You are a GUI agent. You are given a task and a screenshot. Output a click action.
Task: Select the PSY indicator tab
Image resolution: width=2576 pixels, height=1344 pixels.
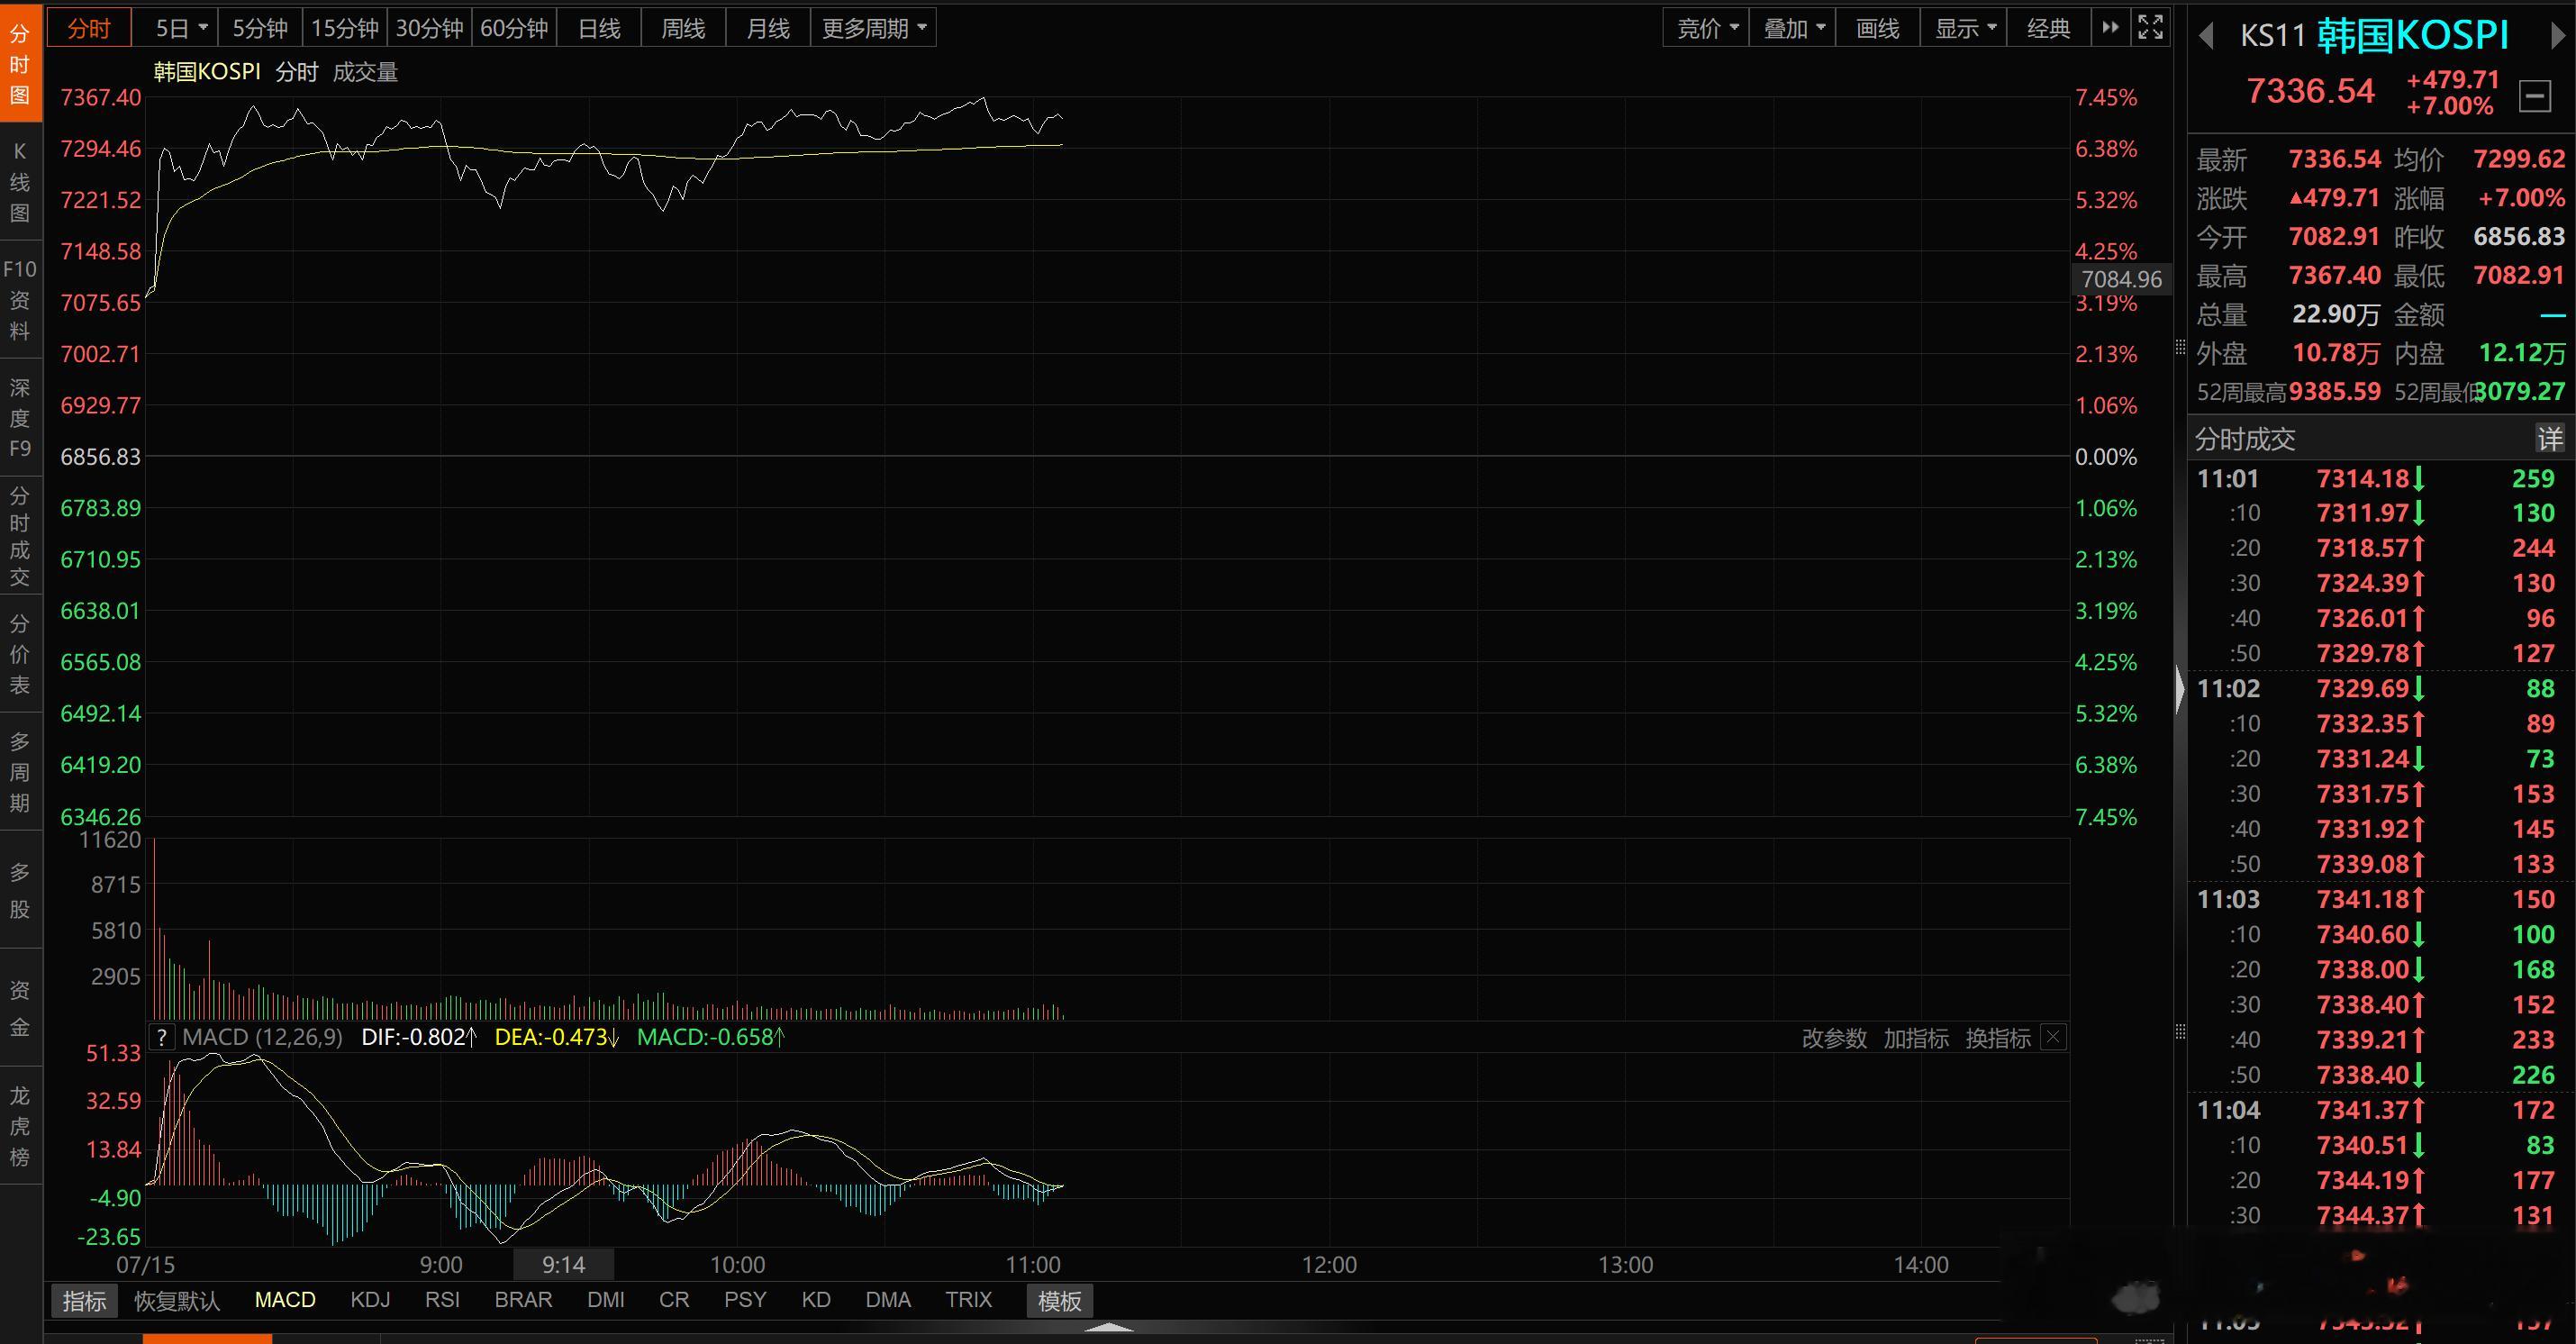tap(745, 1299)
